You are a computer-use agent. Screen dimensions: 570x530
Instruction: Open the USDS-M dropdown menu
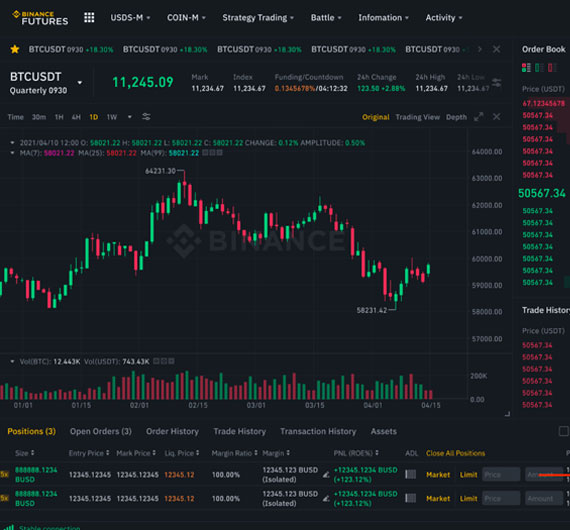coord(130,17)
